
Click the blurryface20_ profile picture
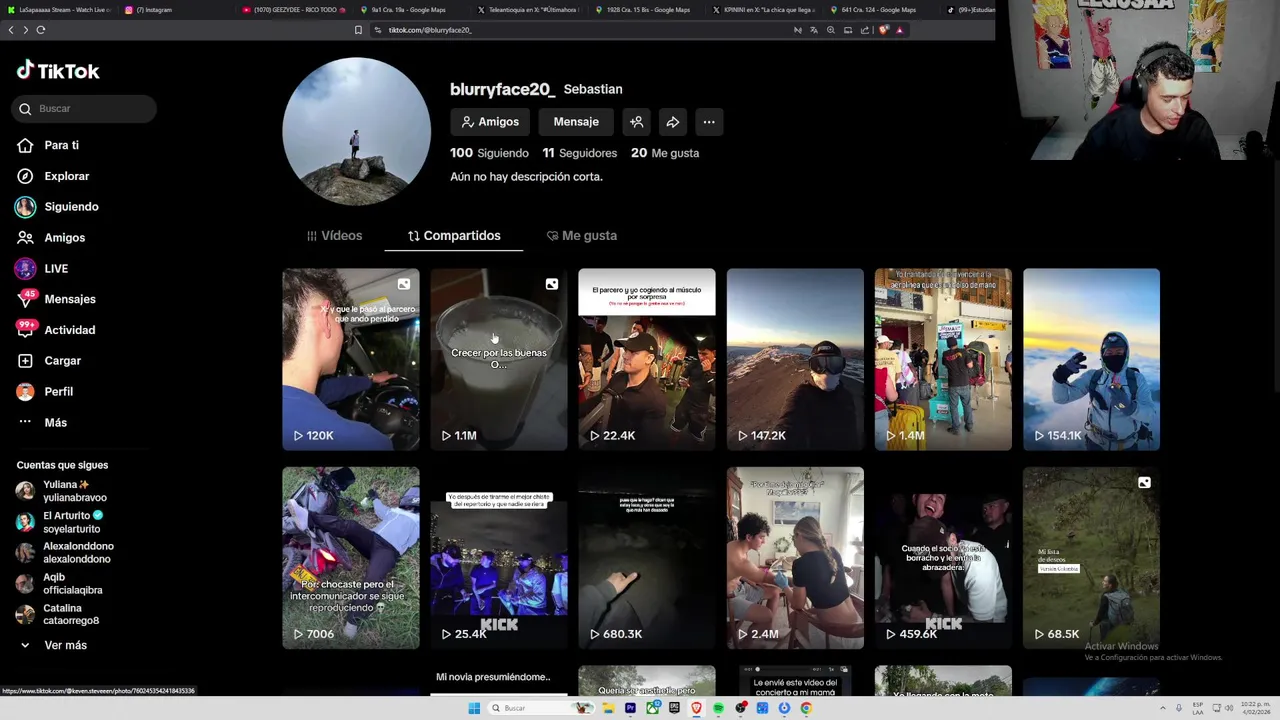(356, 131)
